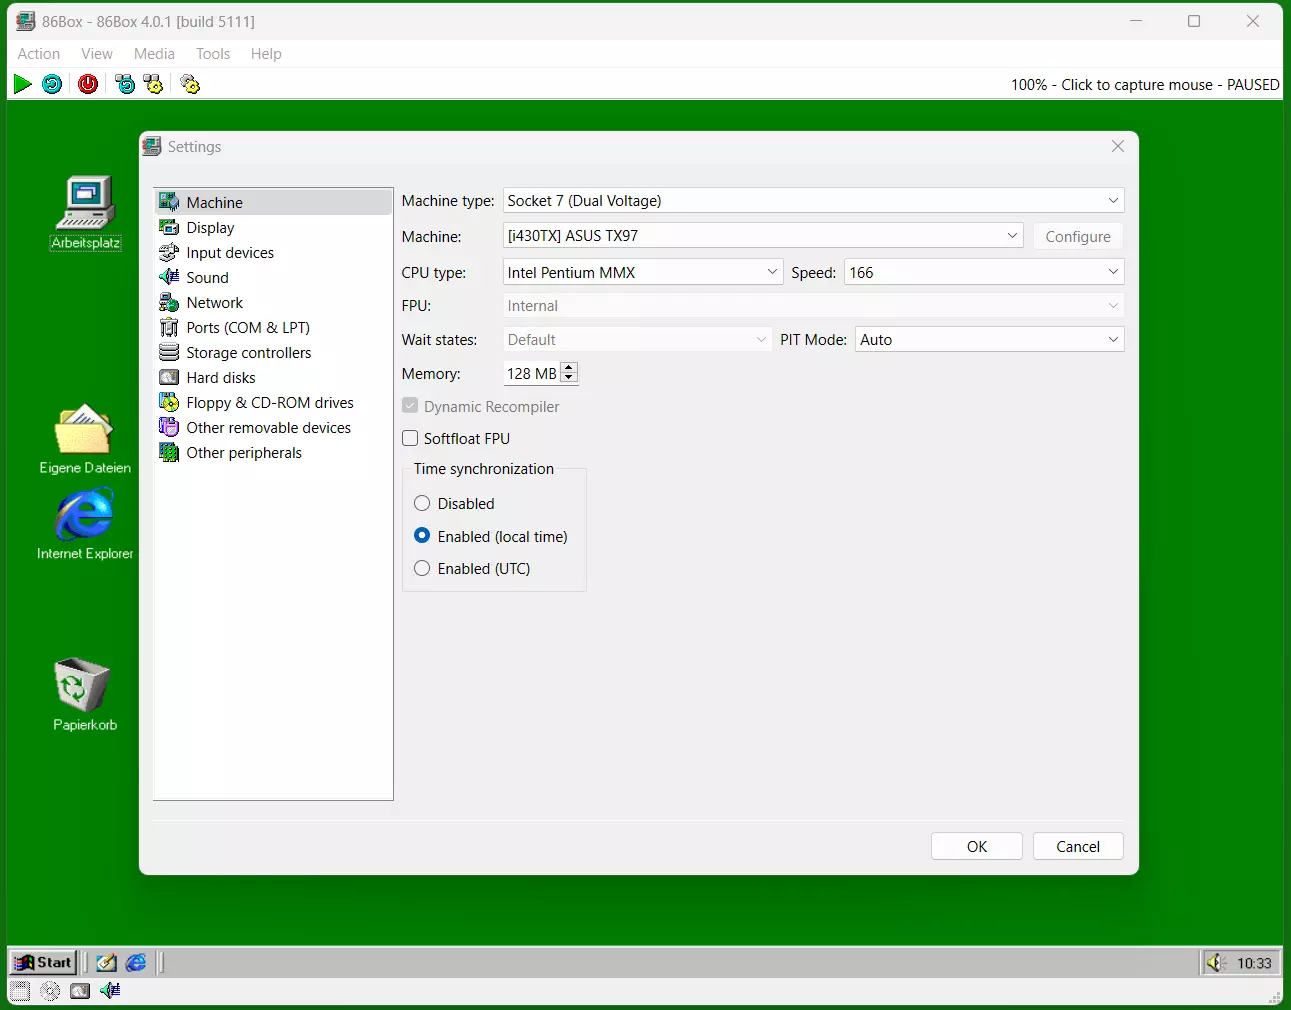Open Floppy & CD-ROM drives category

coord(273,402)
